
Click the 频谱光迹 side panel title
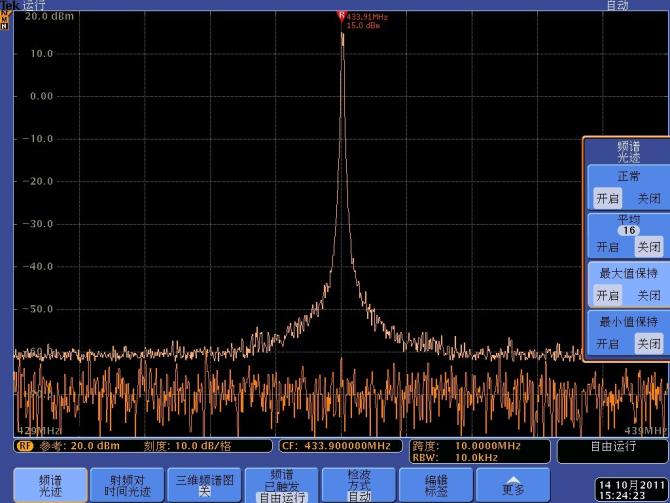pyautogui.click(x=629, y=152)
